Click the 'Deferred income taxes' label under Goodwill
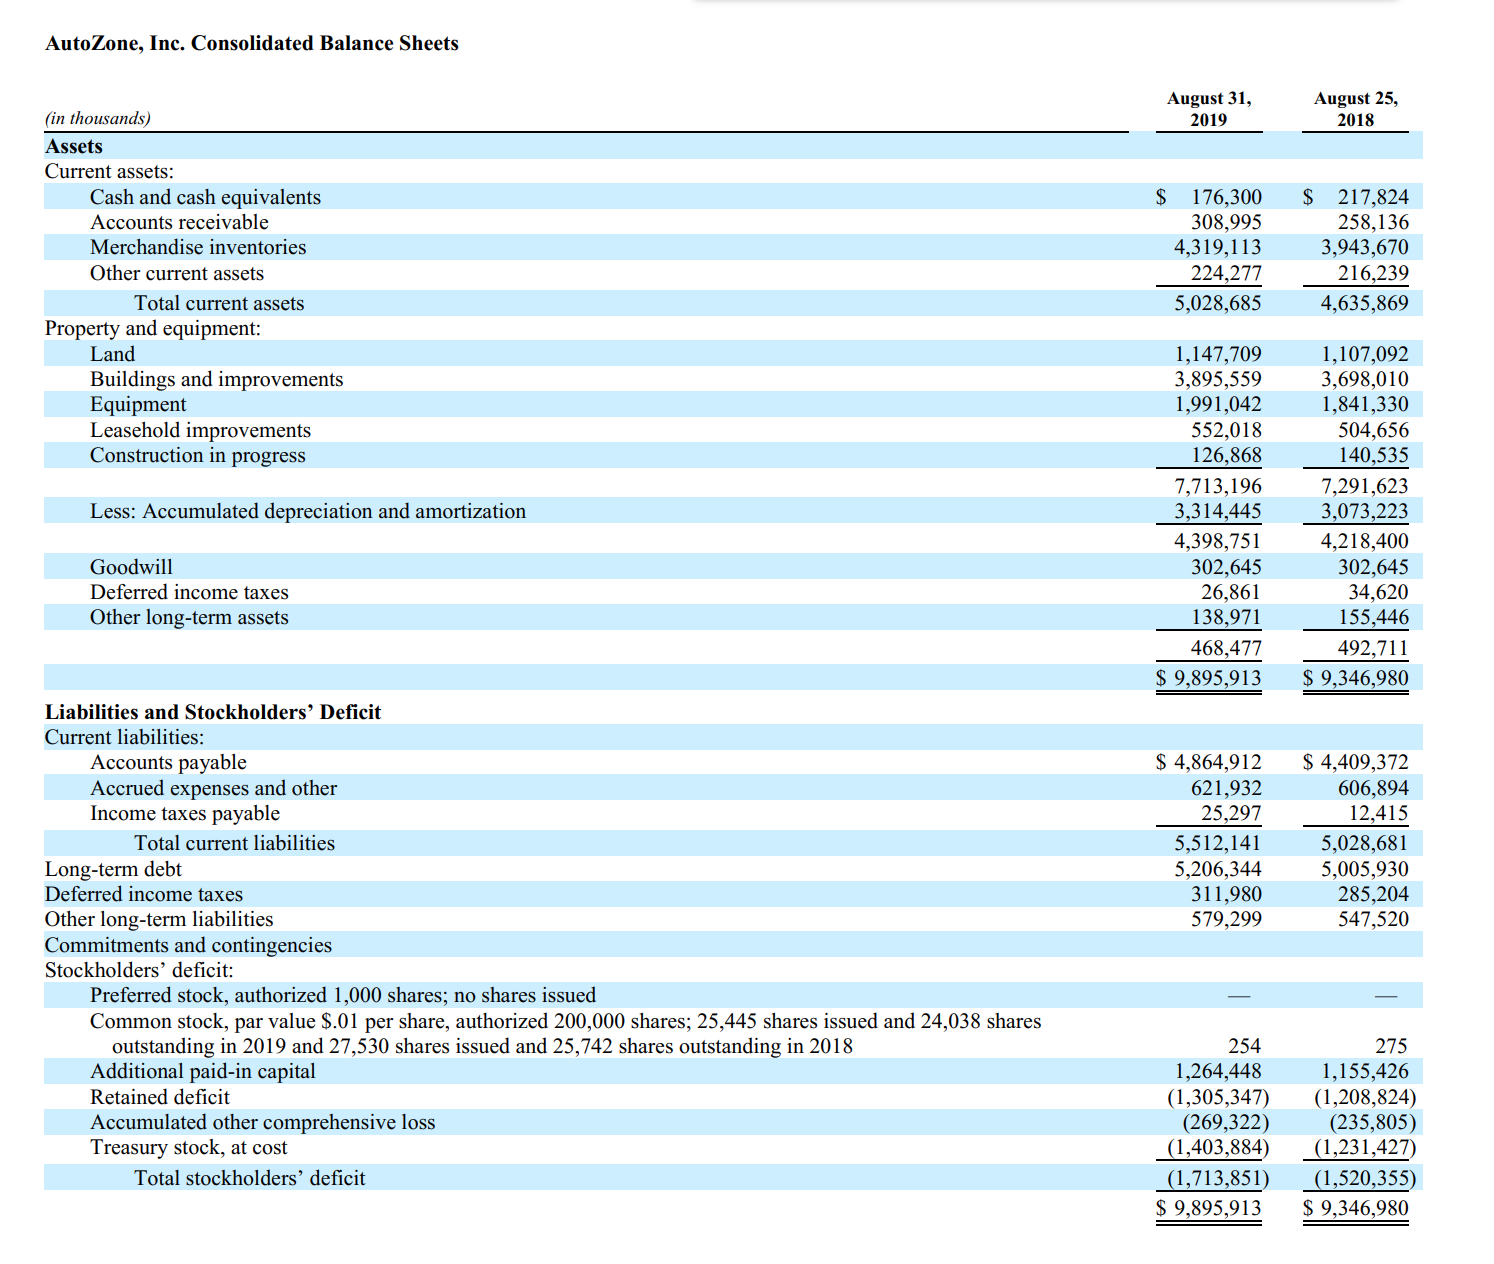This screenshot has height=1264, width=1494. point(189,592)
